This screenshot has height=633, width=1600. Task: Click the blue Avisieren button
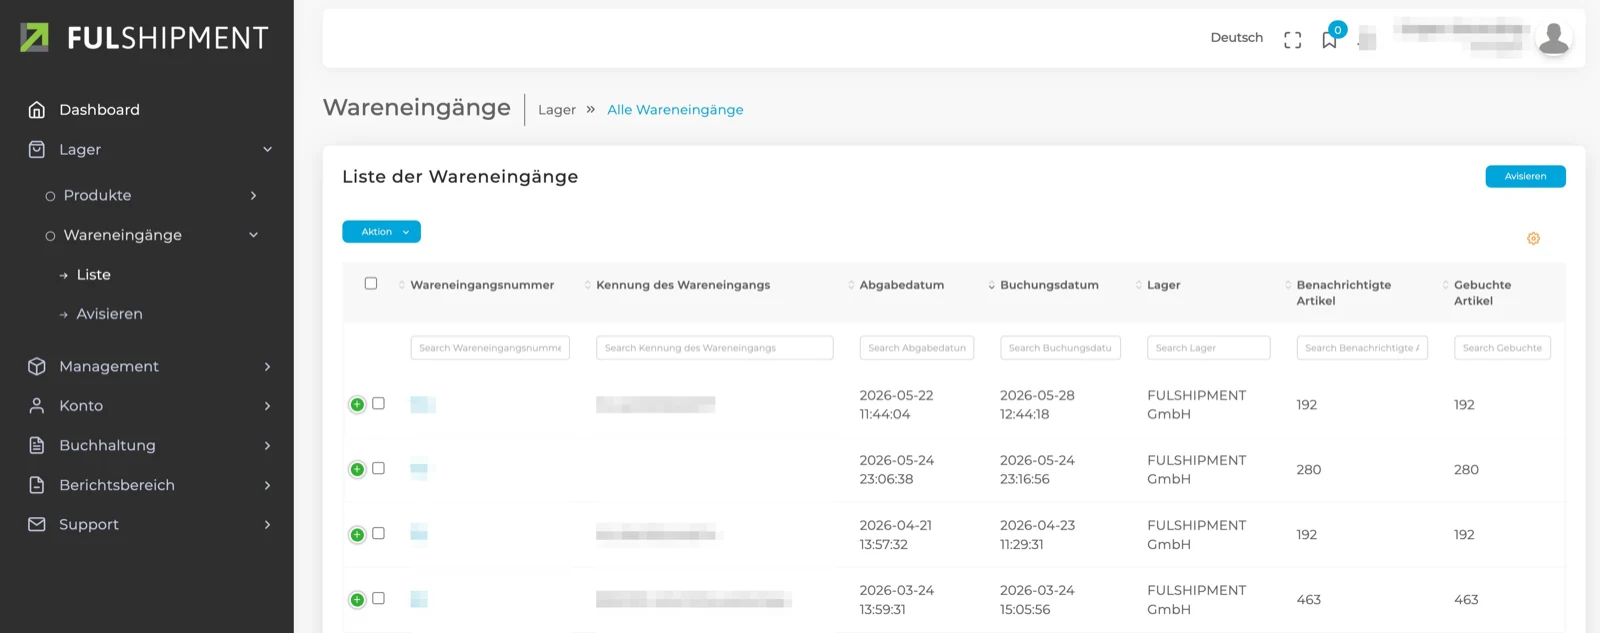pos(1525,176)
